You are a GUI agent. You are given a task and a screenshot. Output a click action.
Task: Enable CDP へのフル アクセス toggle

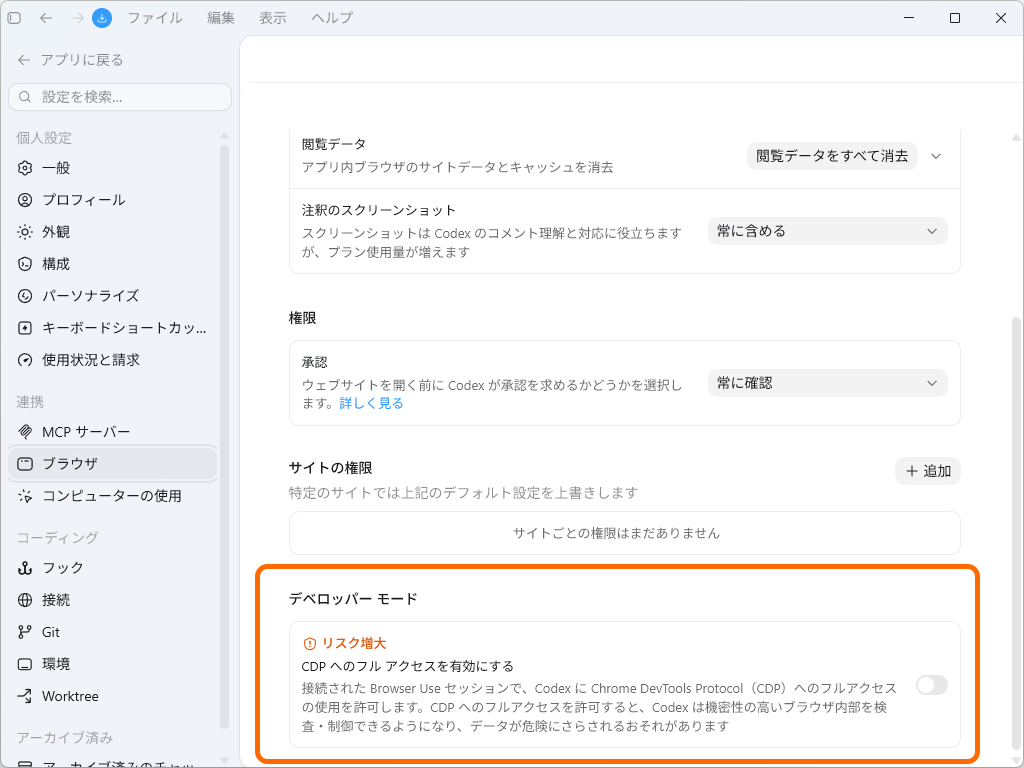(931, 685)
